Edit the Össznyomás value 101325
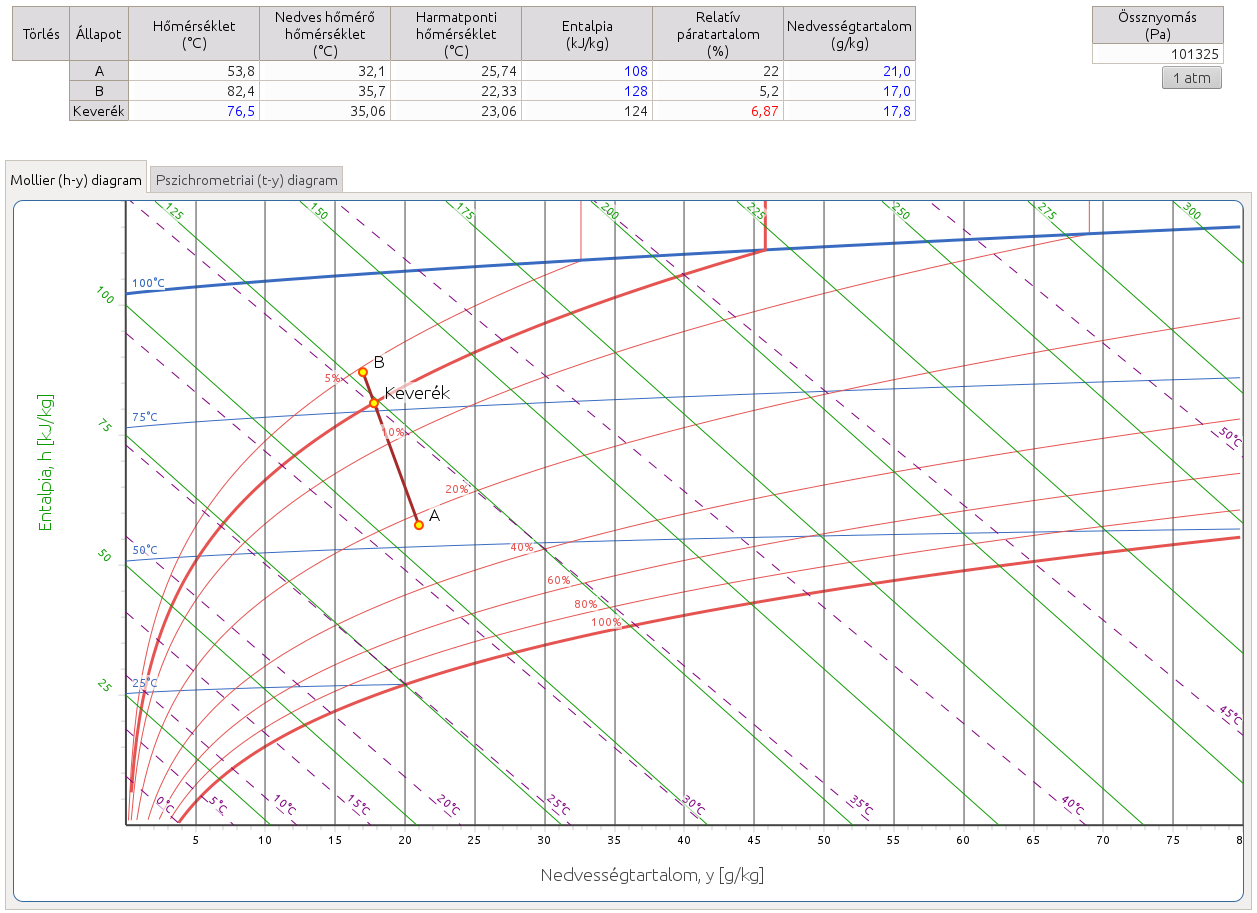This screenshot has height=913, width=1257. [1157, 54]
